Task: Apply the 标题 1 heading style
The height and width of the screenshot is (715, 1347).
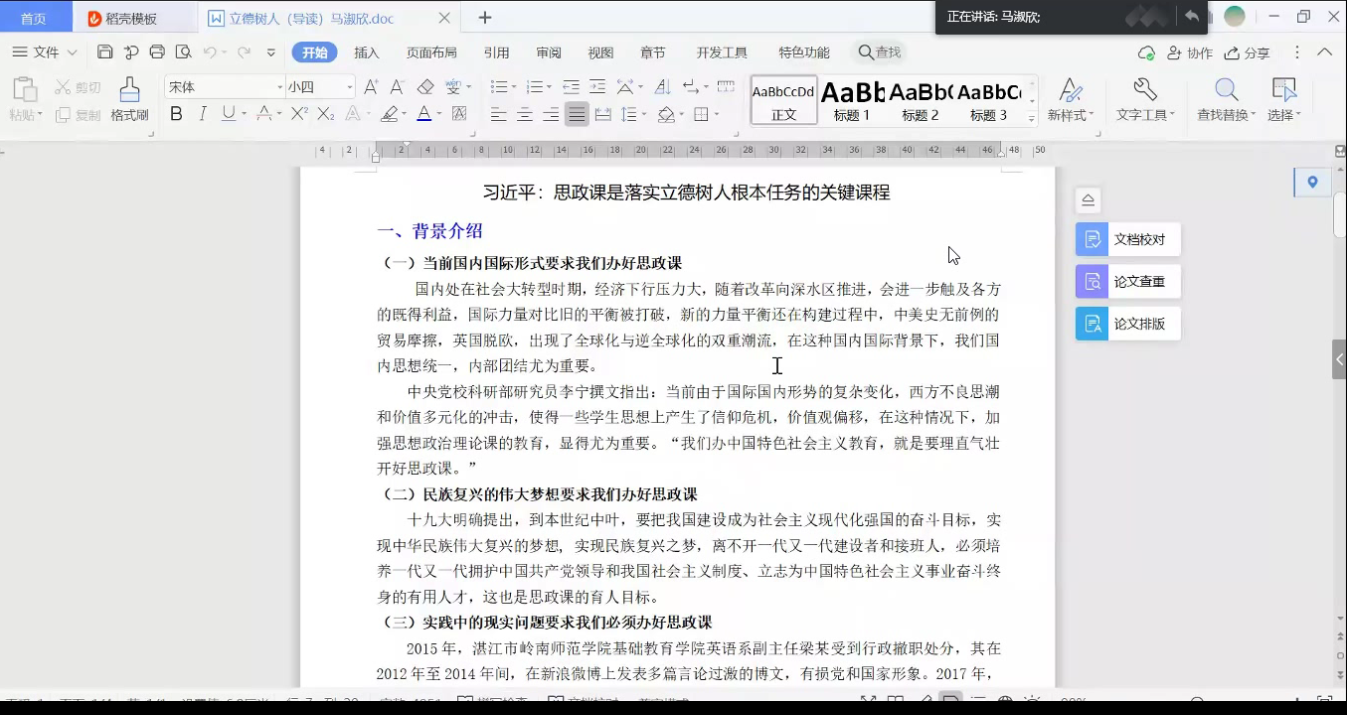Action: point(852,100)
